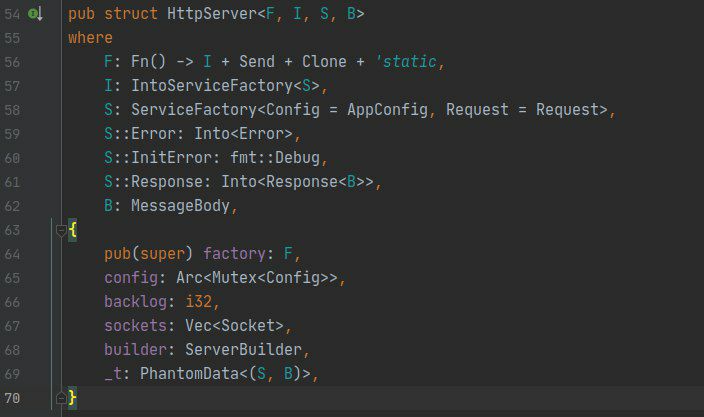Click Into<Error> on line 59

[243, 134]
